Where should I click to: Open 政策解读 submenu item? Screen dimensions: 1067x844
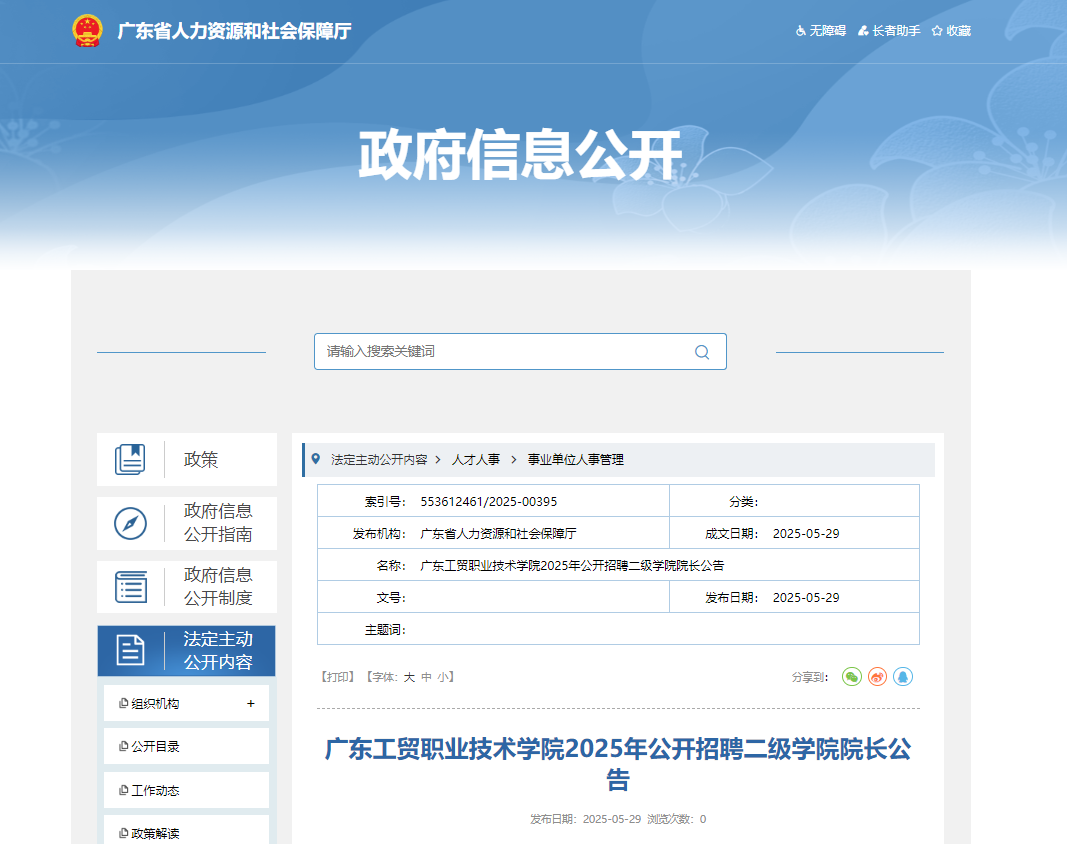pos(186,832)
